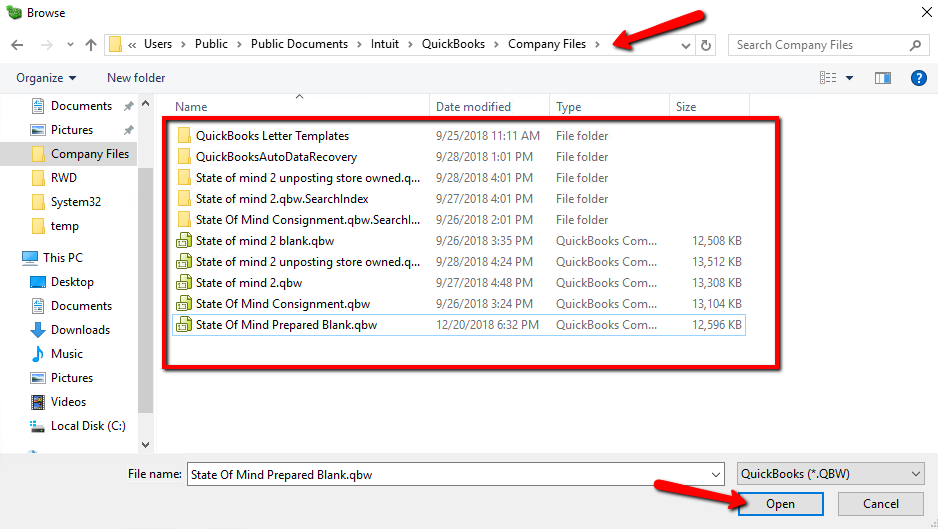Viewport: 938px width, 529px height.
Task: Open the Help icon
Action: (x=918, y=78)
